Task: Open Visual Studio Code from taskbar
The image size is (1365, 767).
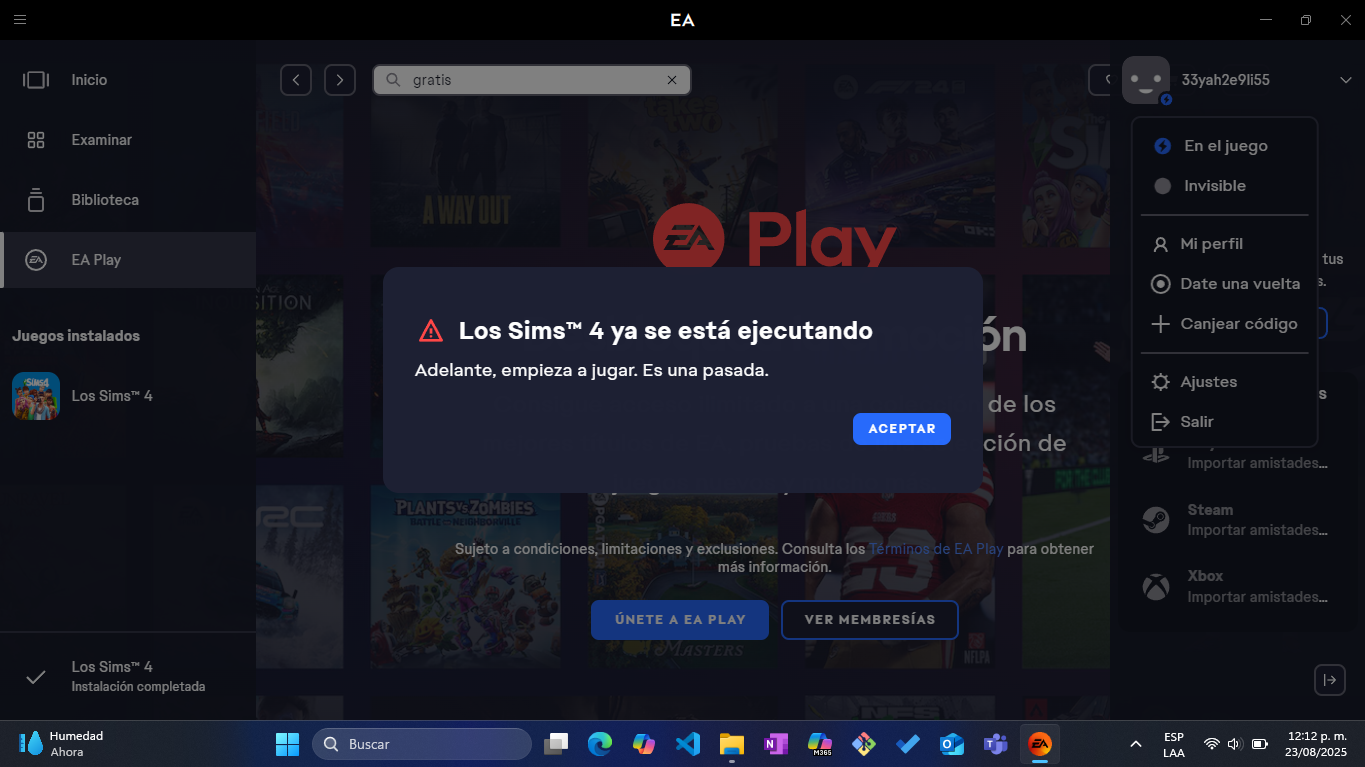Action: [x=687, y=744]
